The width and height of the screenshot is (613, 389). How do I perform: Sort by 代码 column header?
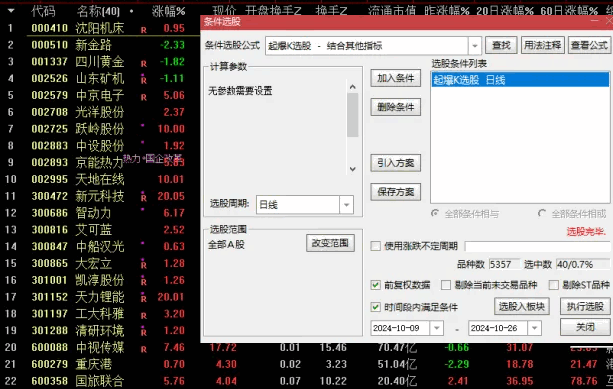[43, 11]
